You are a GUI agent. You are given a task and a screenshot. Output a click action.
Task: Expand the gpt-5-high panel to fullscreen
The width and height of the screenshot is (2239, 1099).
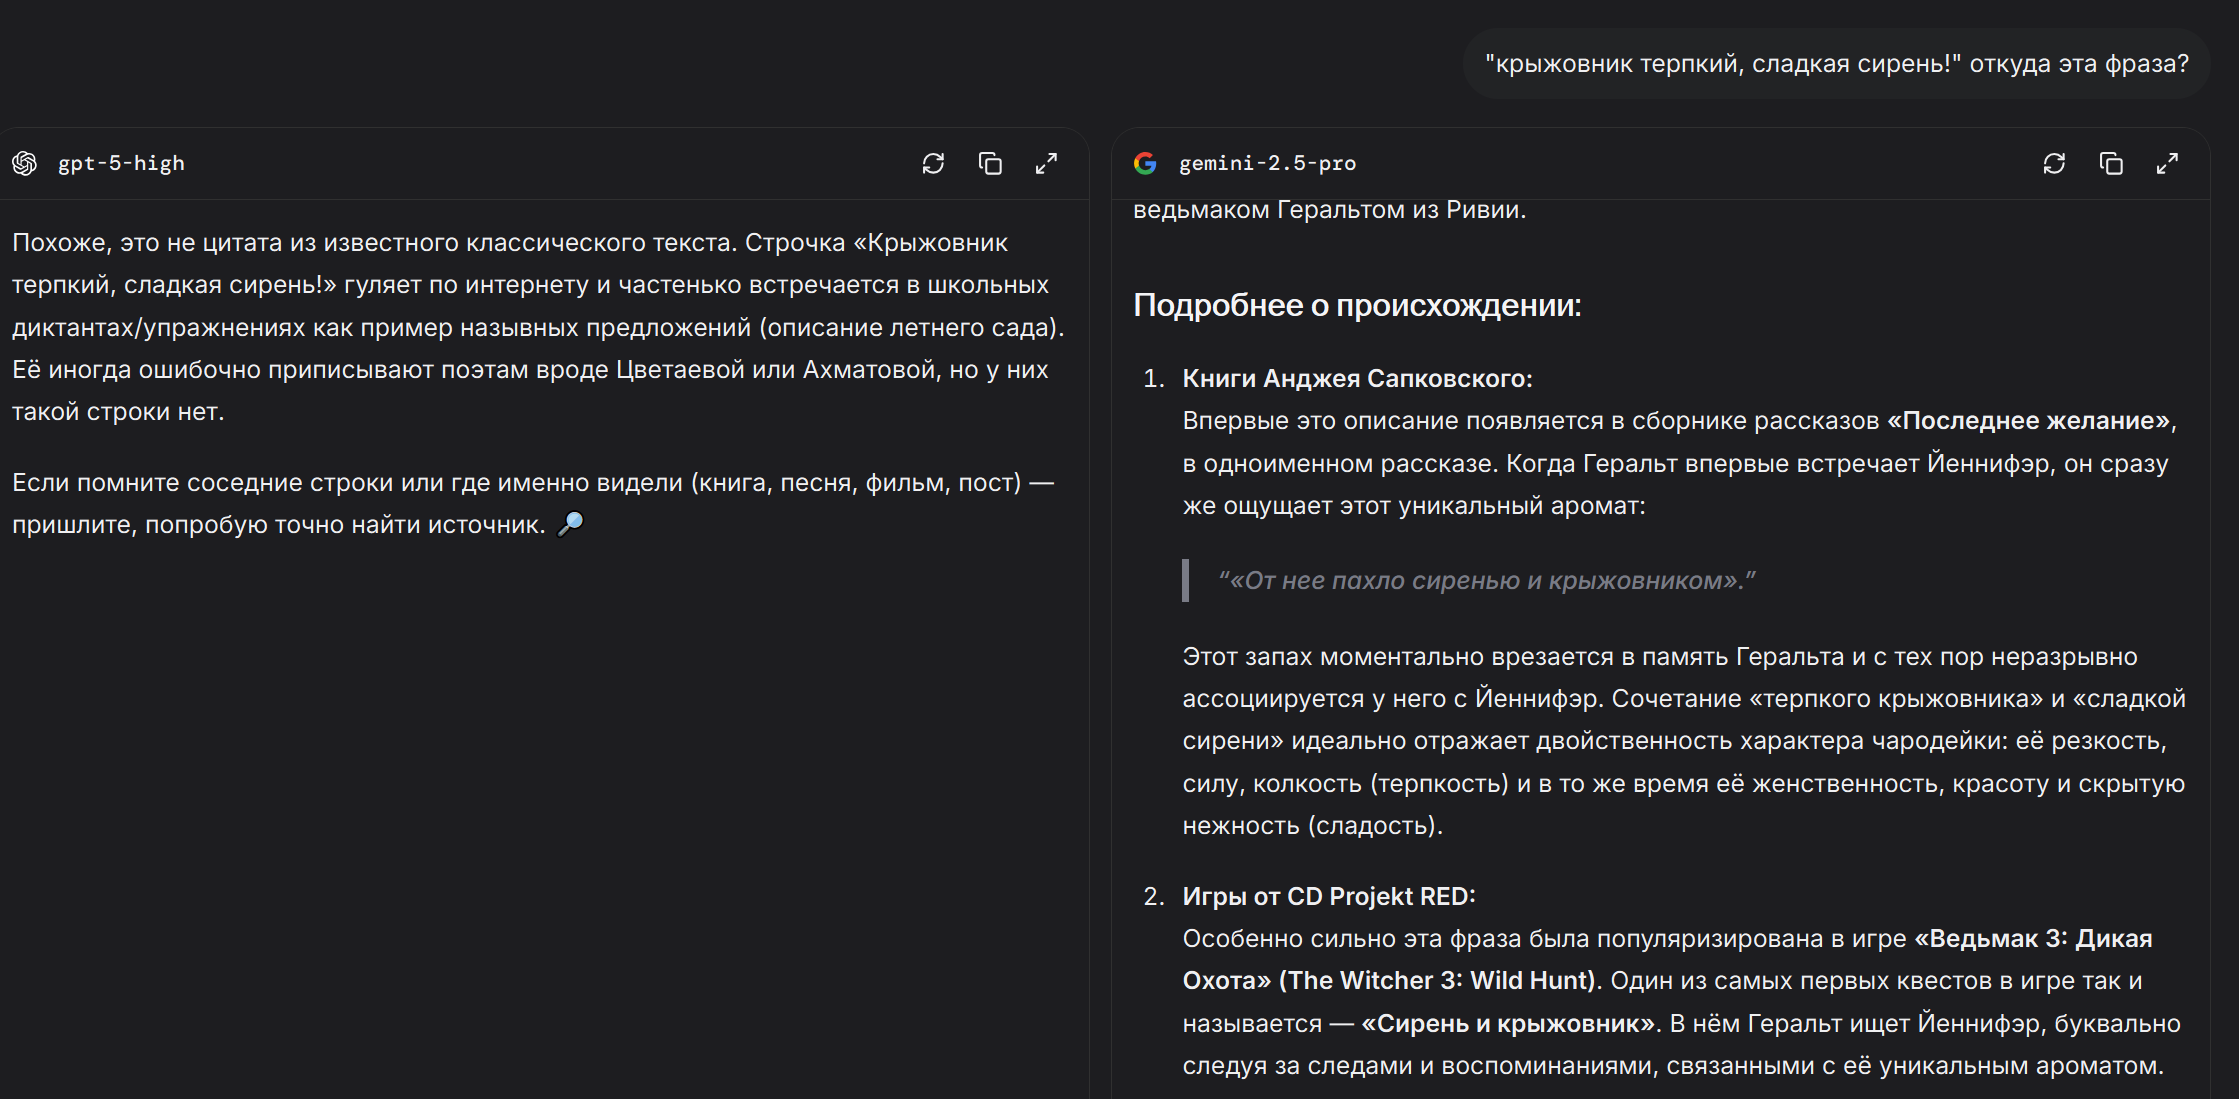pos(1046,163)
